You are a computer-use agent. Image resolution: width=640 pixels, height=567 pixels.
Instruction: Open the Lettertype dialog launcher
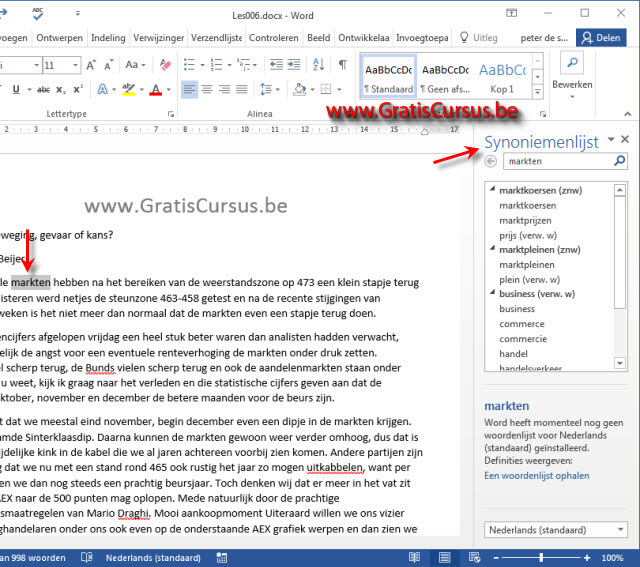click(171, 114)
